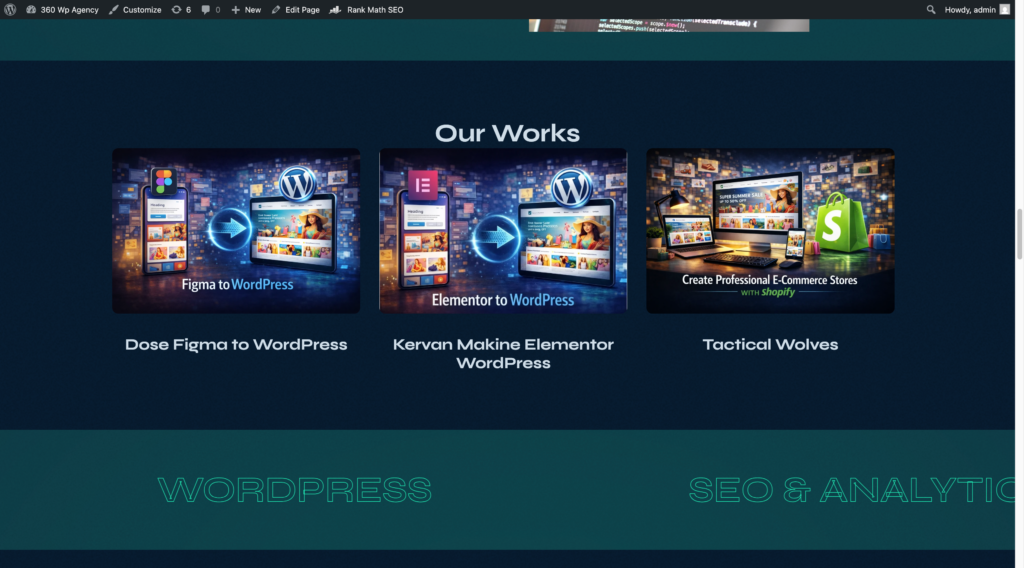Screen dimensions: 1024x568
Task: Click Customize in the admin bar
Action: coord(135,10)
